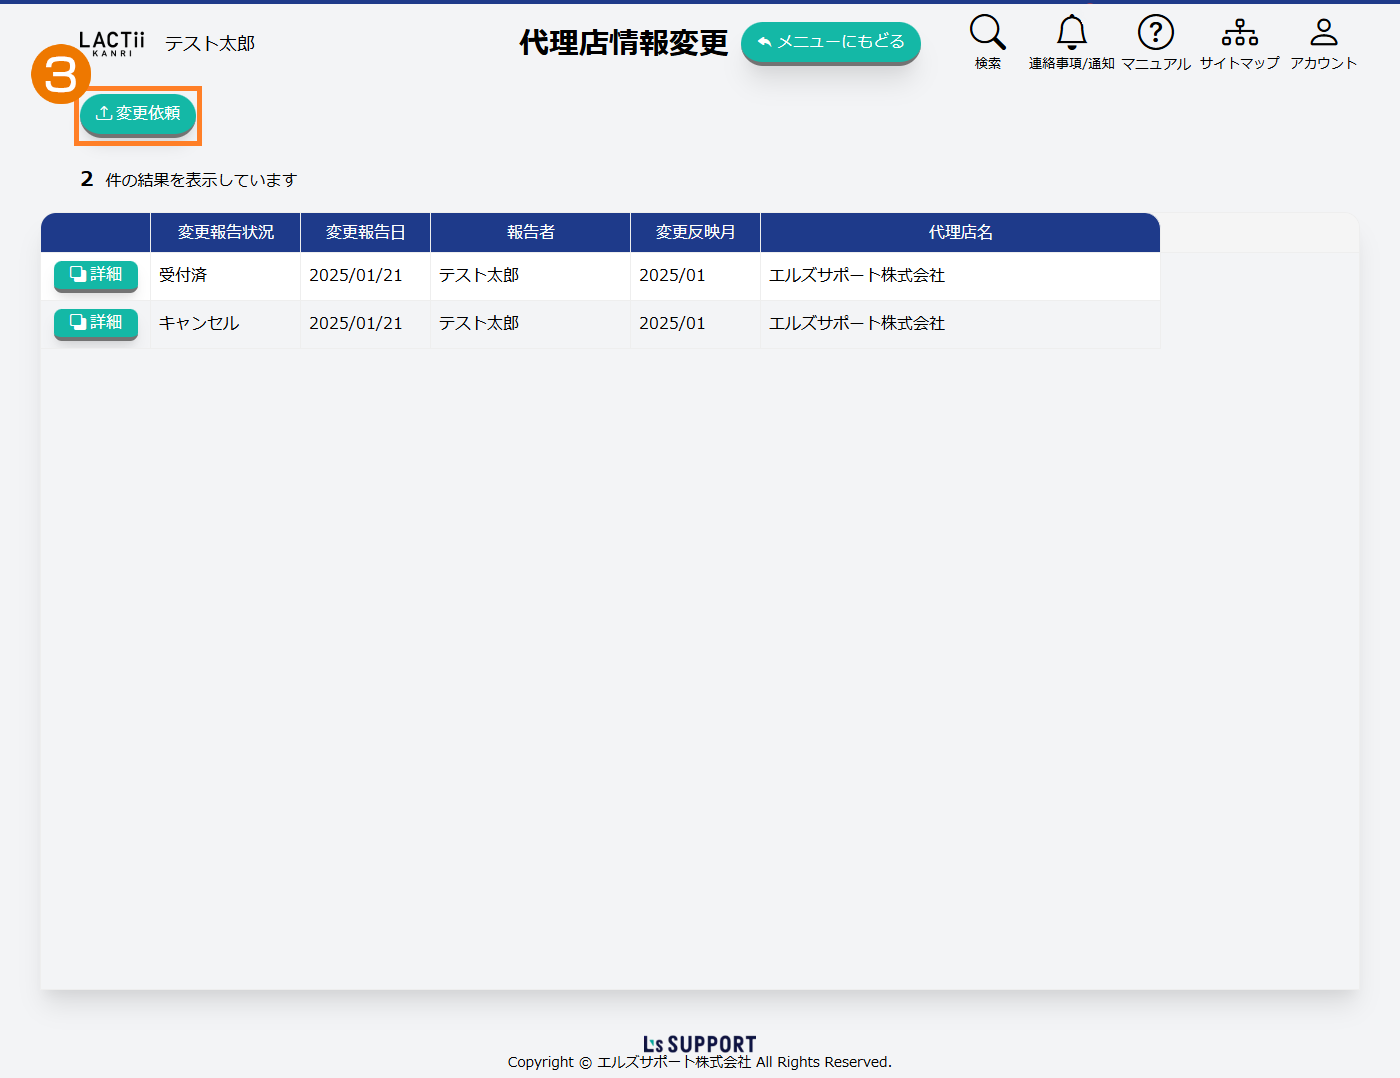Click the 変更反映月 column header

tap(695, 232)
